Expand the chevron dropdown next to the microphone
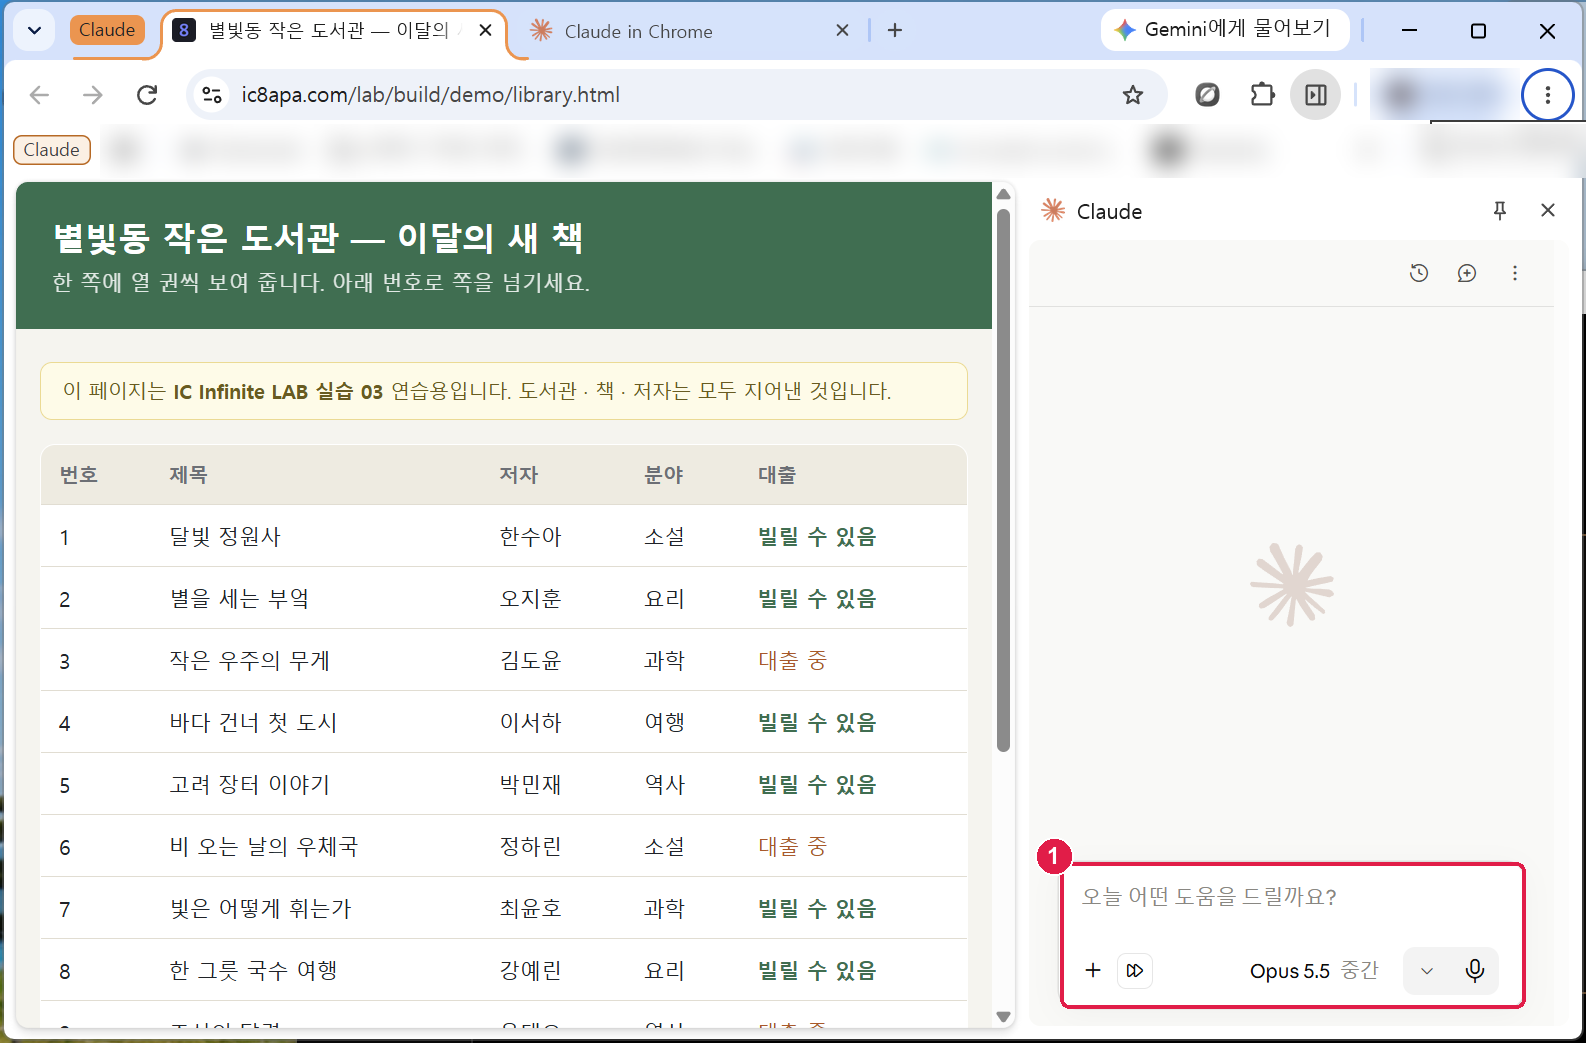Viewport: 1586px width, 1043px height. (1427, 971)
